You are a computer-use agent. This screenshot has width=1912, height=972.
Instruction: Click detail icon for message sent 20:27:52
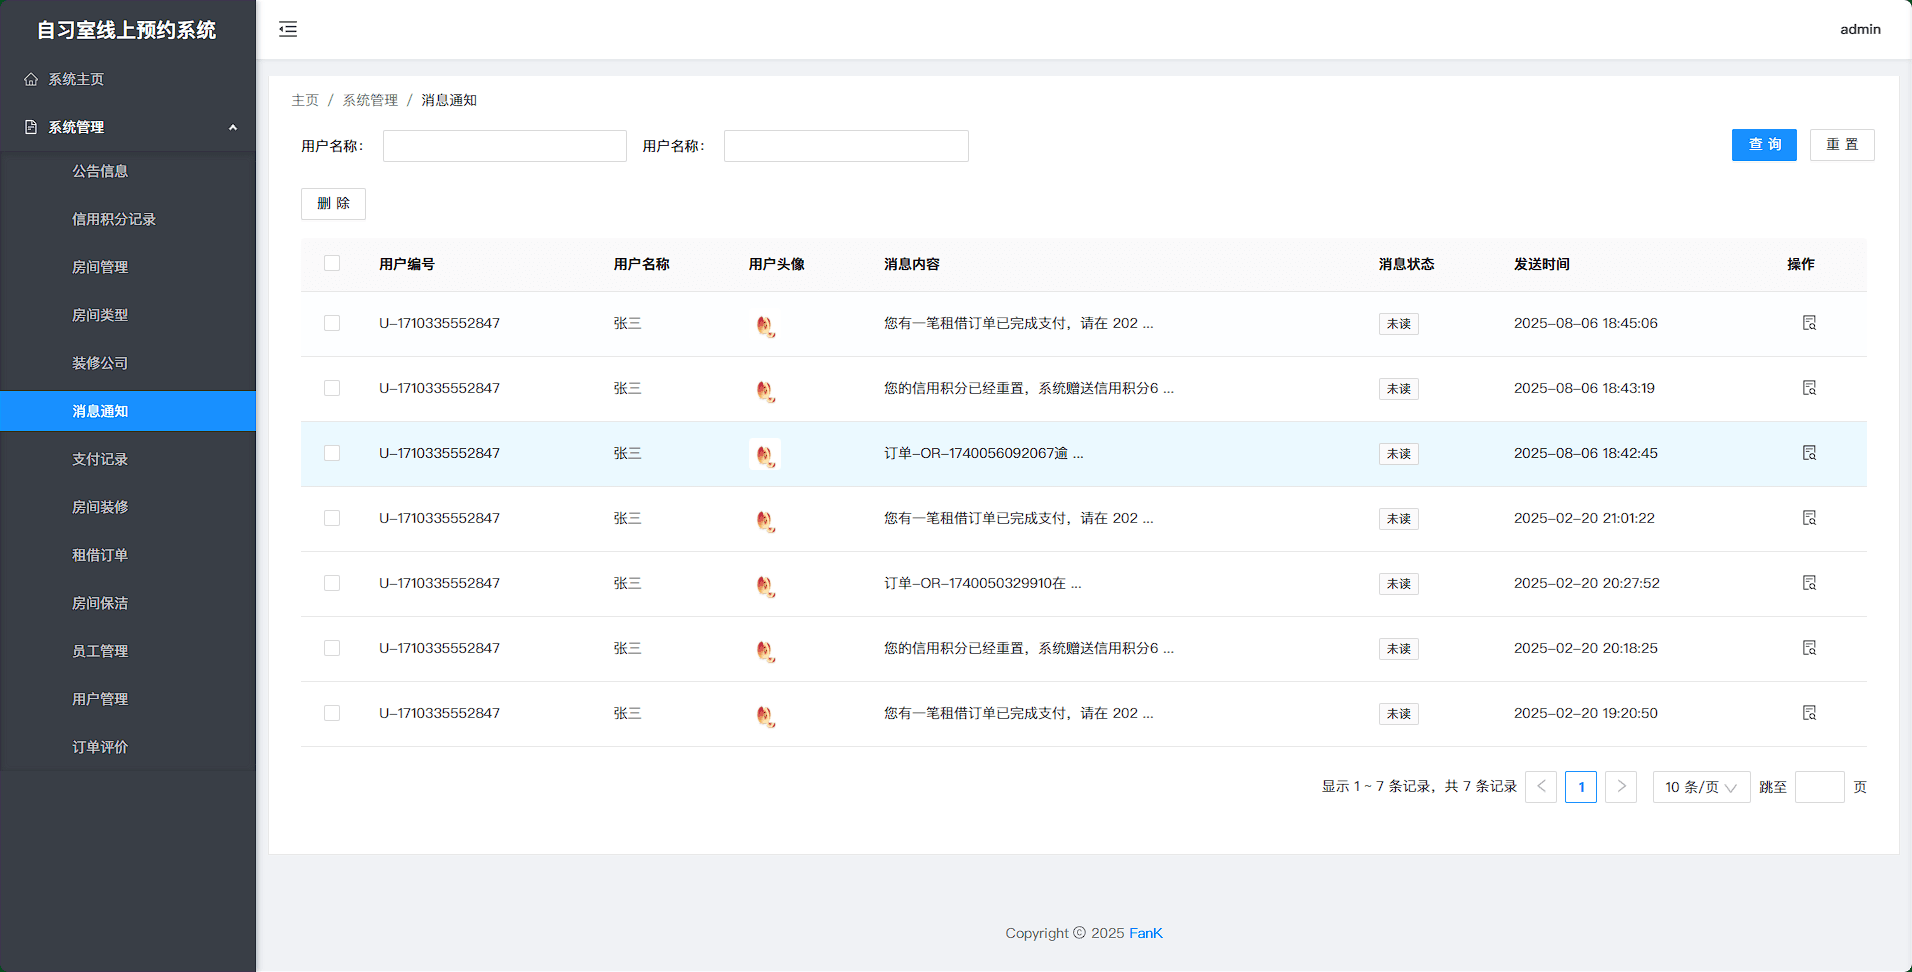pos(1809,583)
